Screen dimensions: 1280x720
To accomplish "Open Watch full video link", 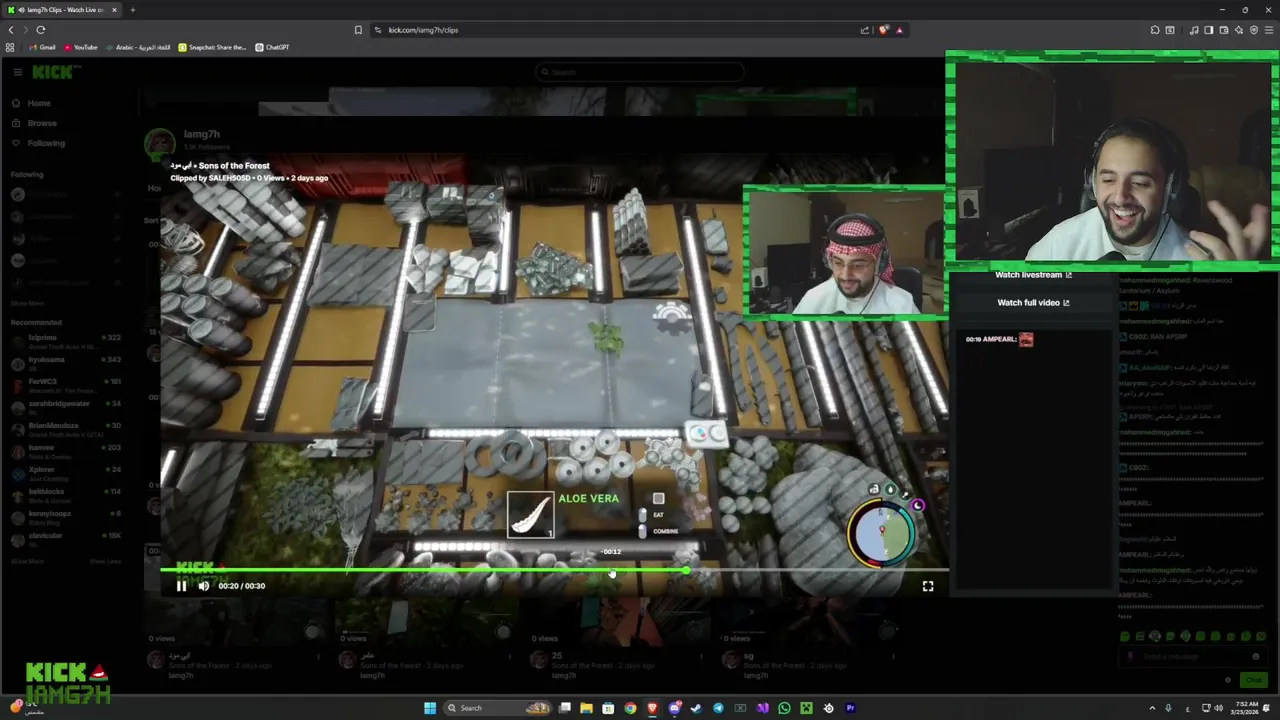I will (1033, 302).
